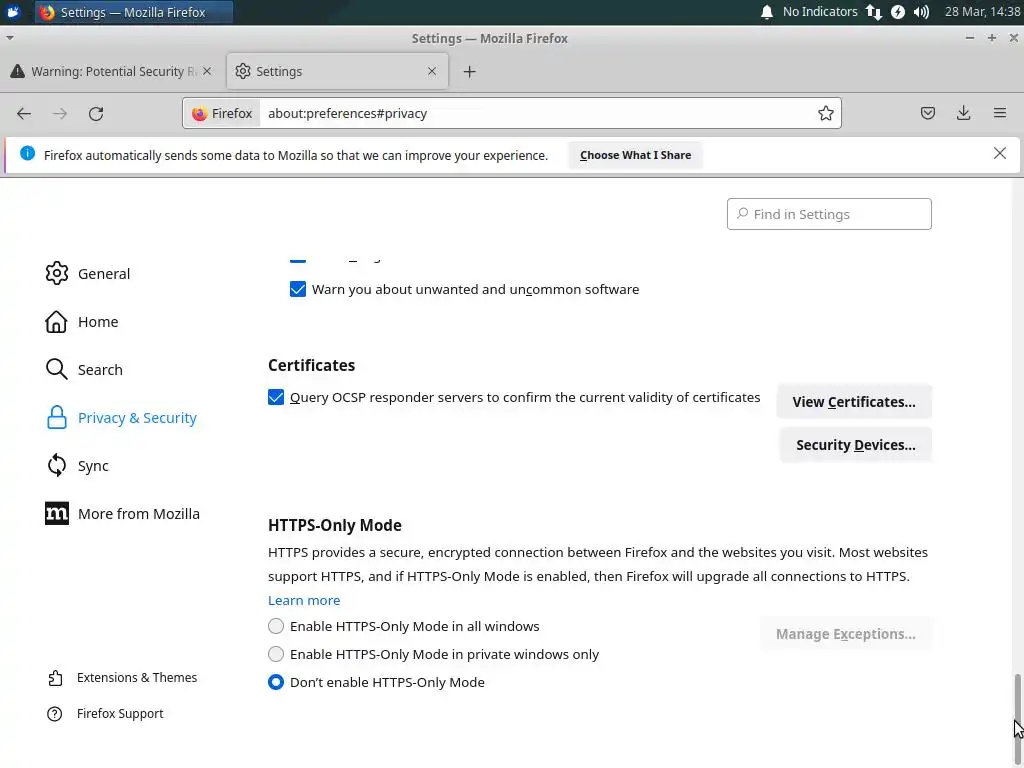
Task: Reload the current page
Action: (x=96, y=114)
